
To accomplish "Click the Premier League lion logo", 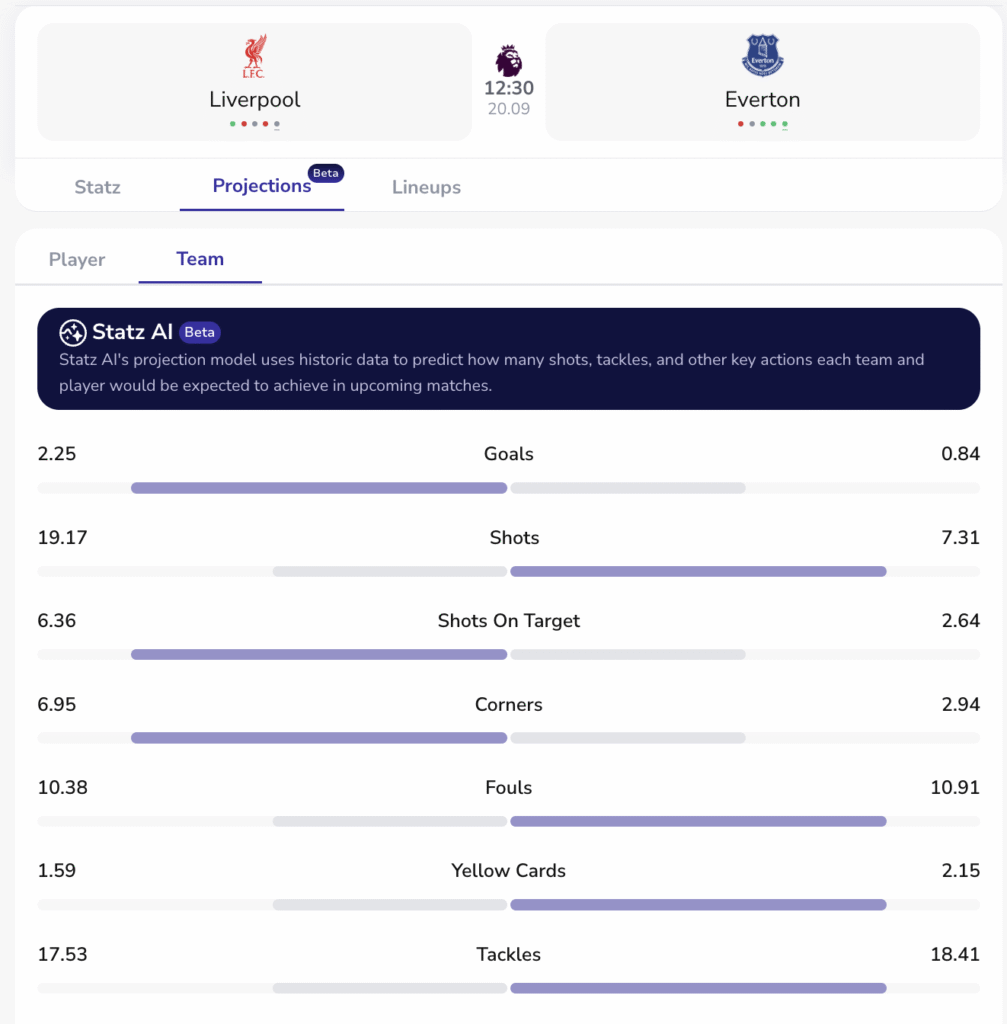I will pyautogui.click(x=509, y=60).
